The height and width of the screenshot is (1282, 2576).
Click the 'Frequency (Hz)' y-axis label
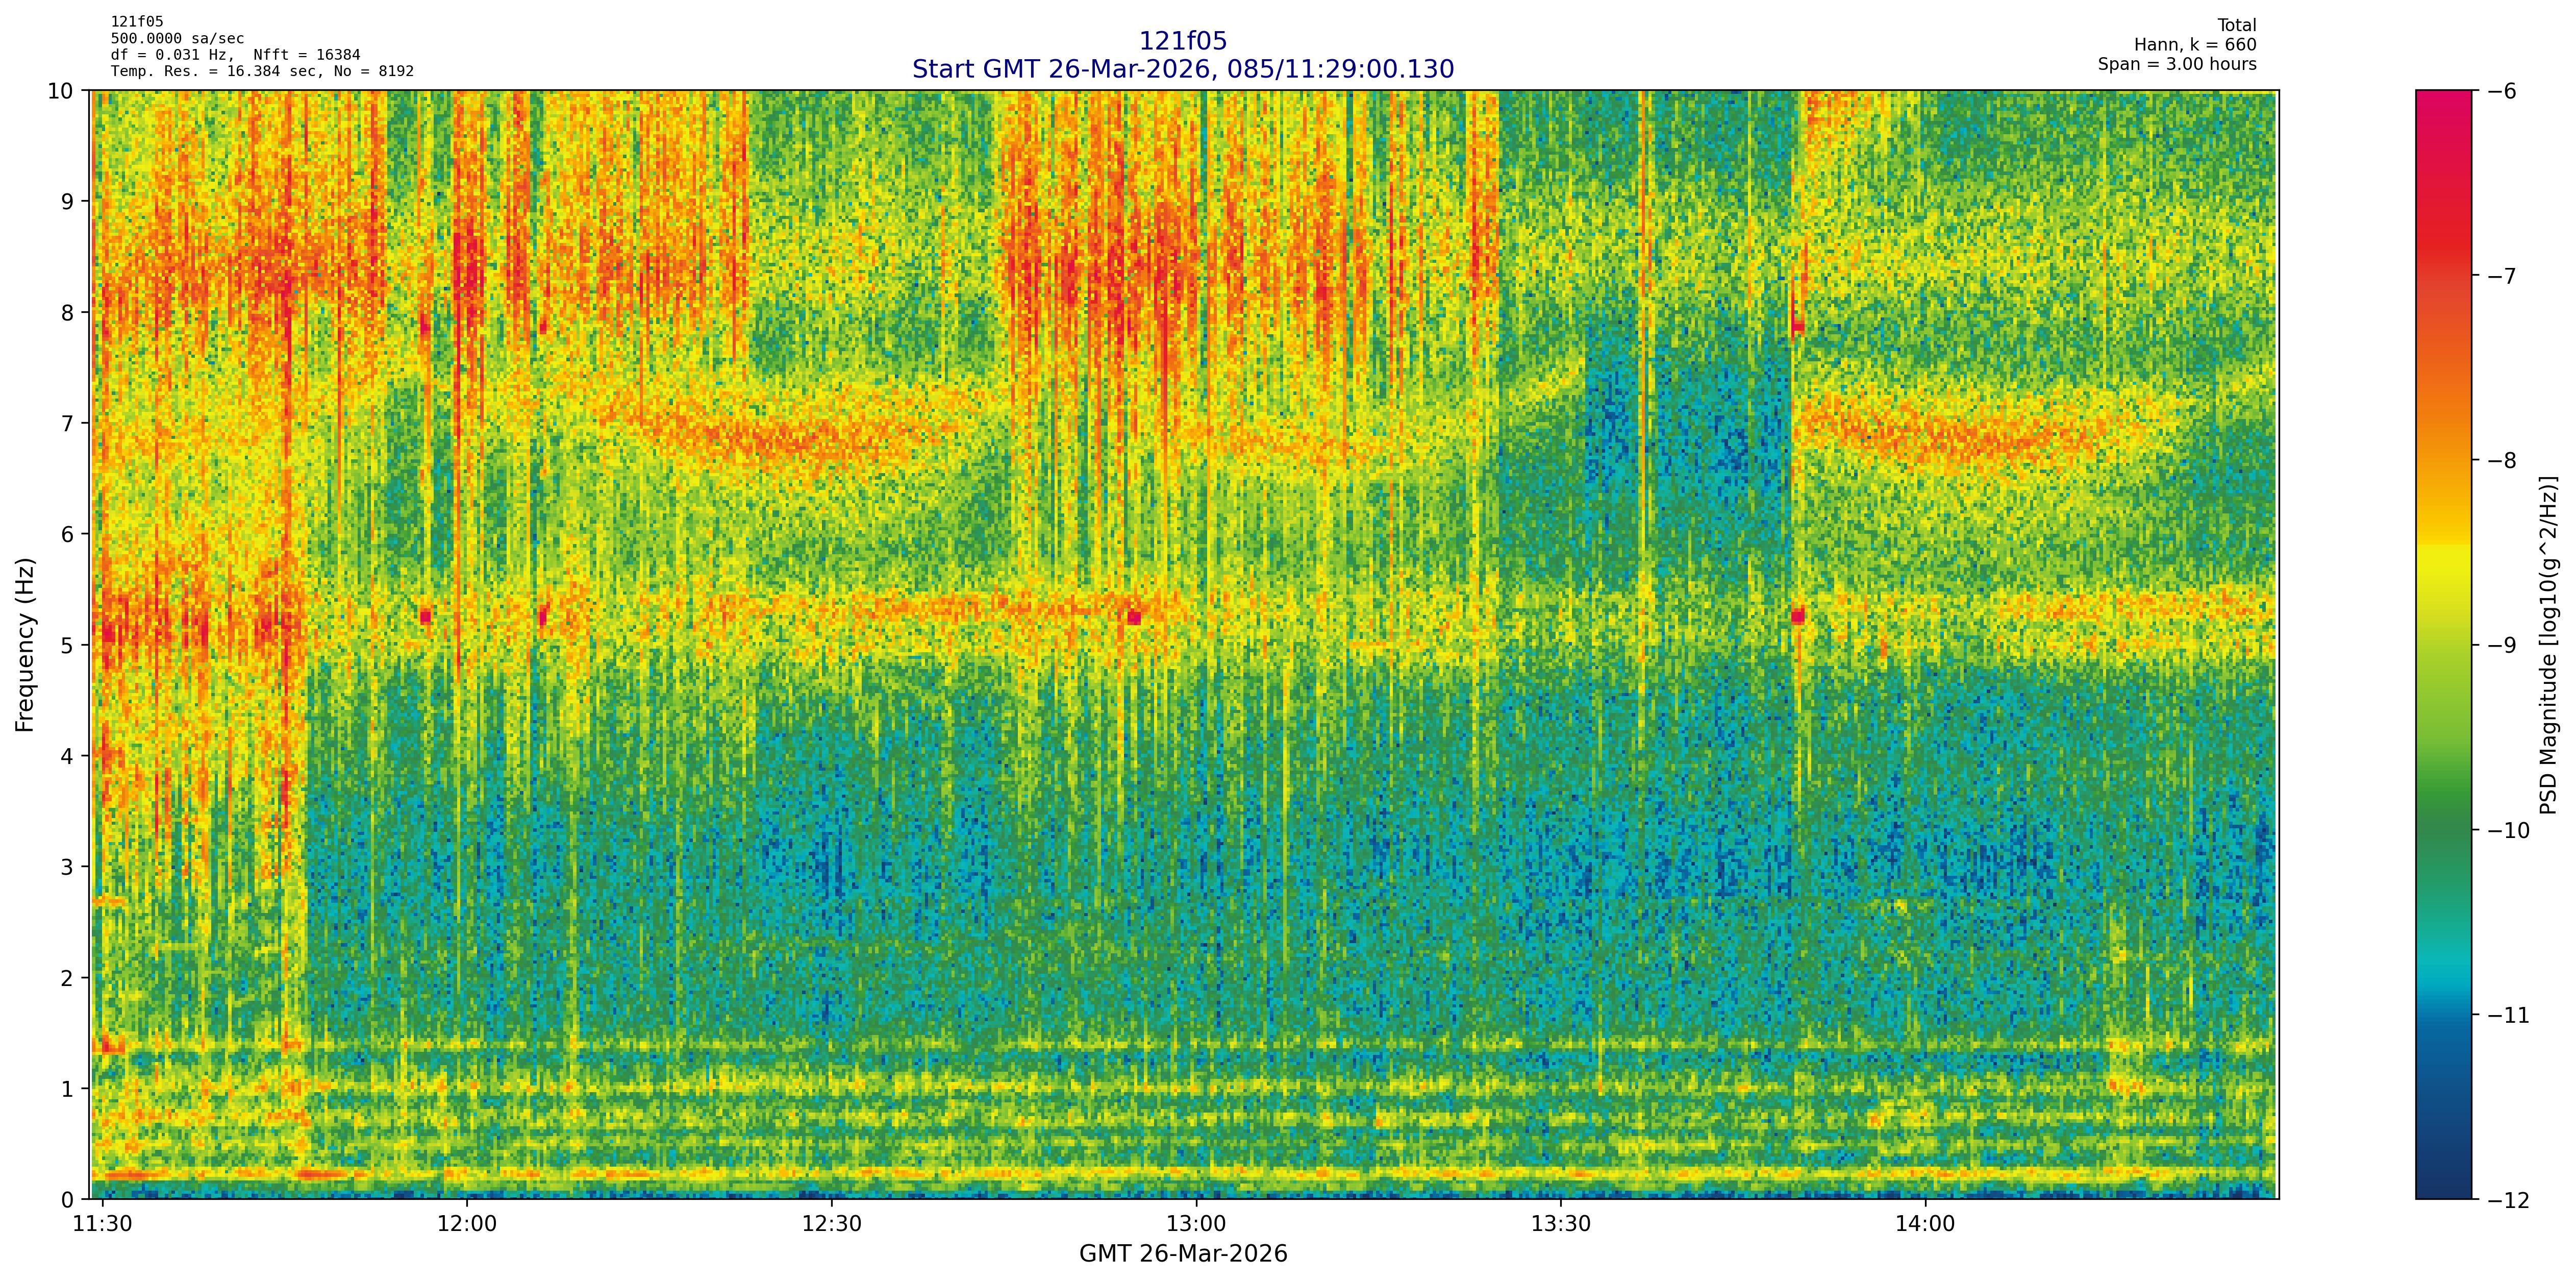(26, 645)
